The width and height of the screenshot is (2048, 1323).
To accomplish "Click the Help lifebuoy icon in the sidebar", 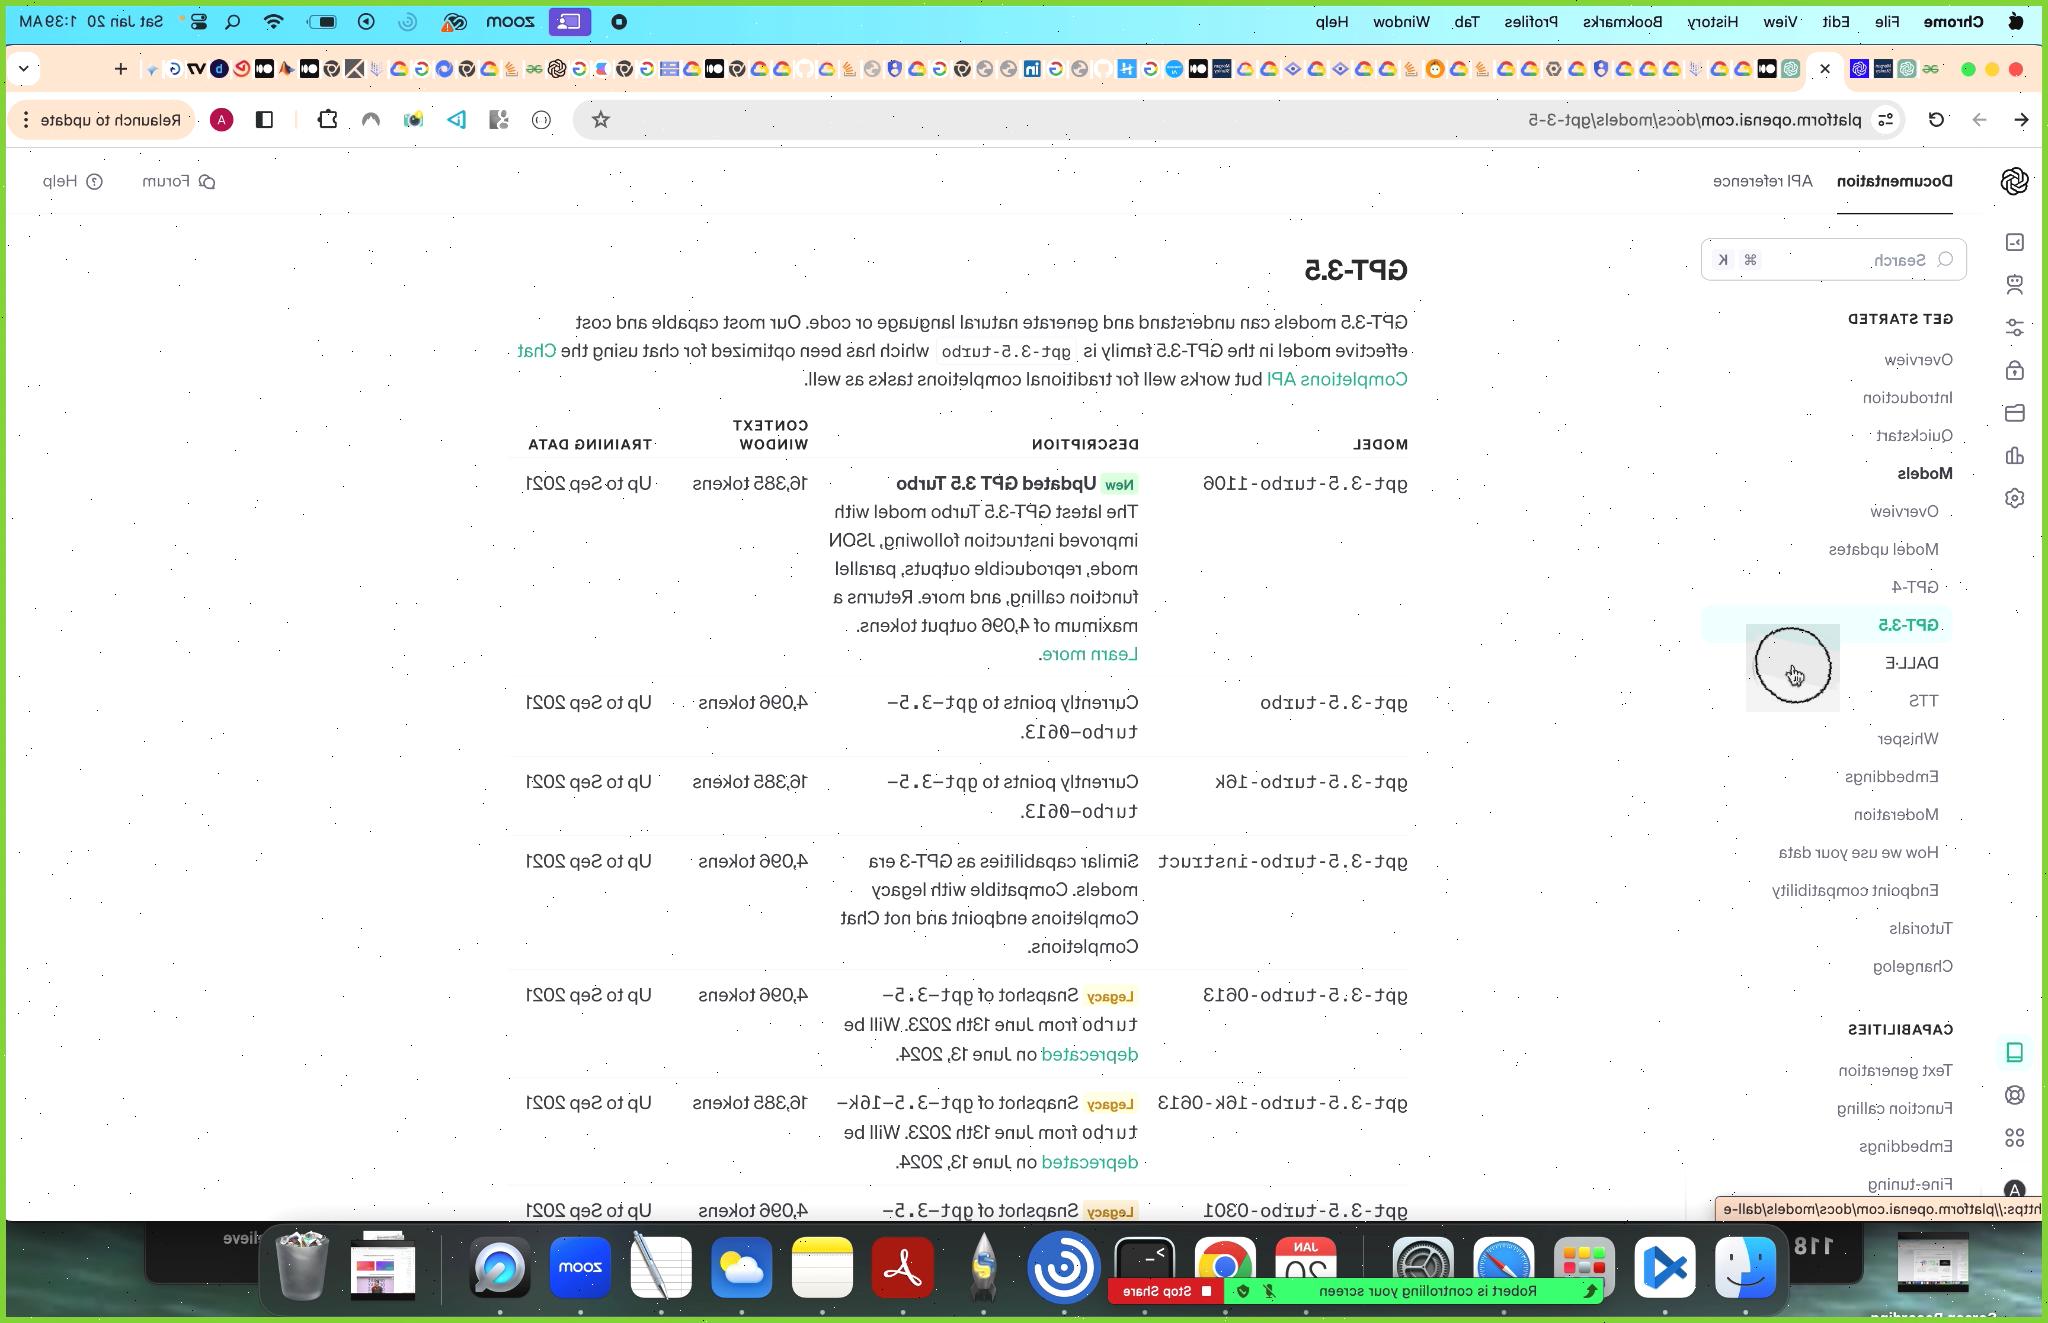I will tap(2014, 1095).
